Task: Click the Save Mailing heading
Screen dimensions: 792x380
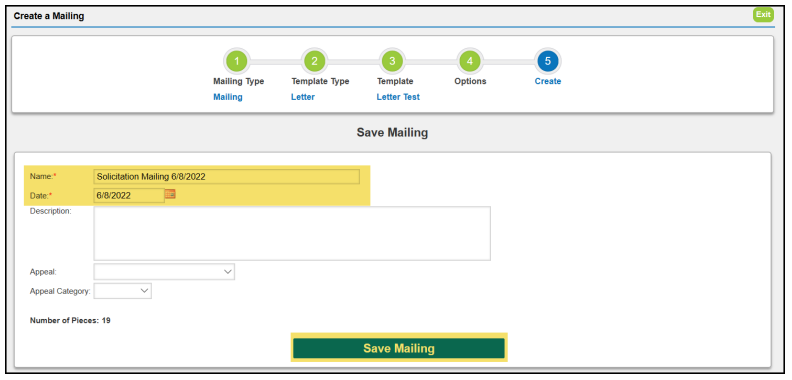Action: click(392, 133)
